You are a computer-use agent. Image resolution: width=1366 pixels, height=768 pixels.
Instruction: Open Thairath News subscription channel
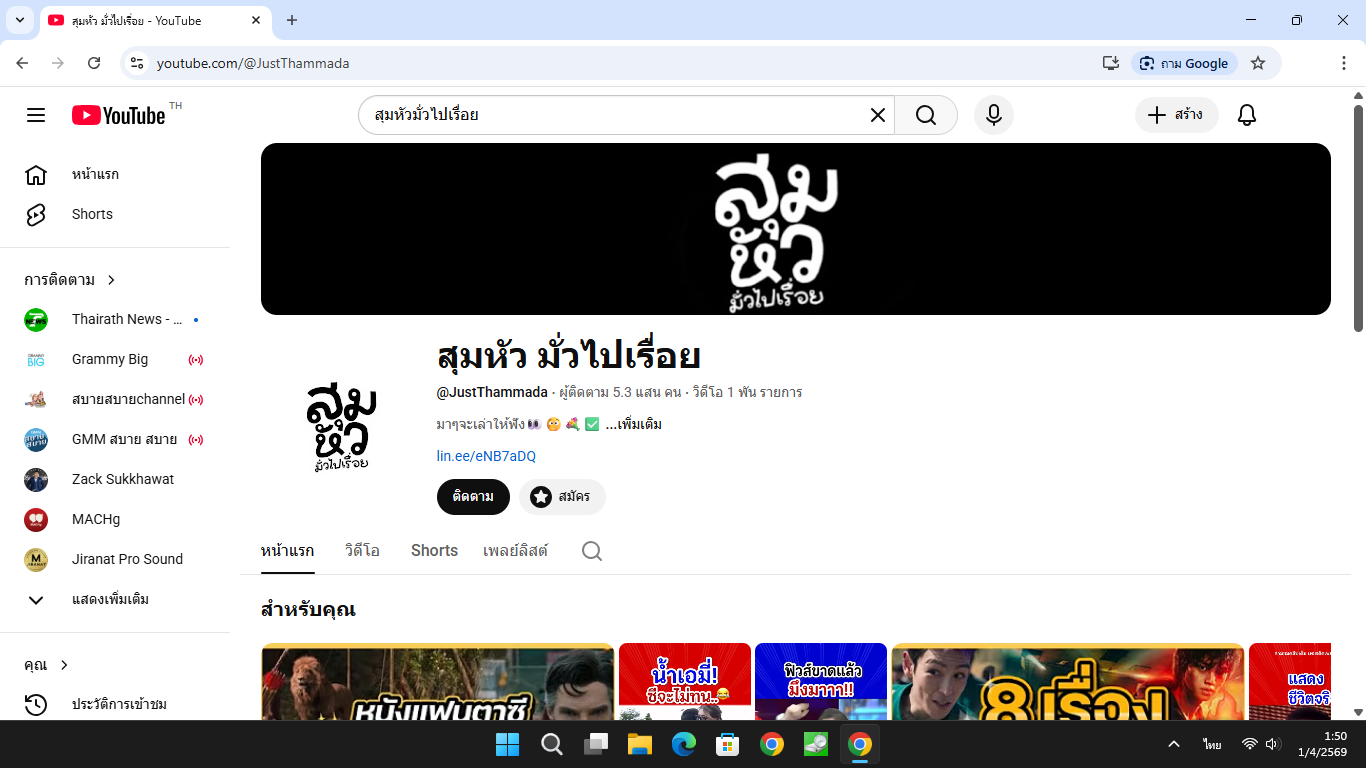(115, 320)
